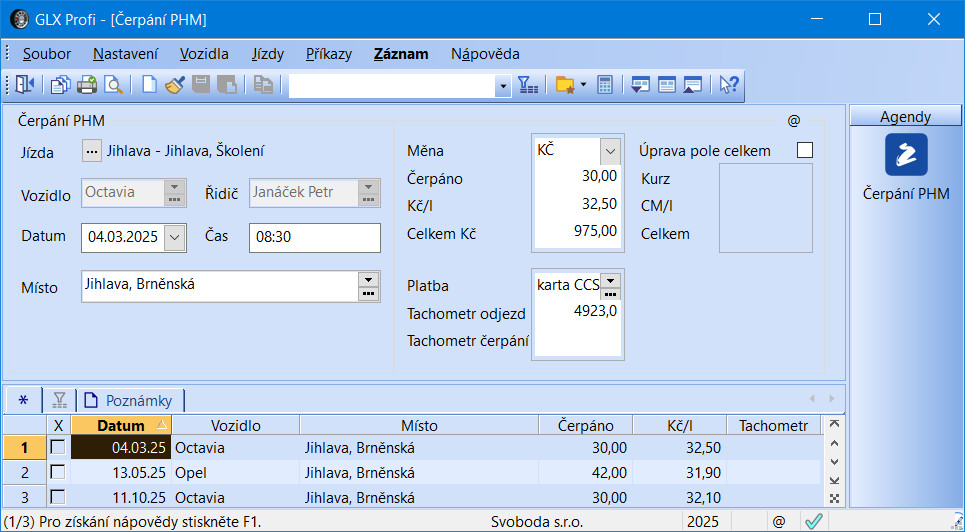Move up one record arrow in table
The height and width of the screenshot is (532, 965).
pos(834,443)
